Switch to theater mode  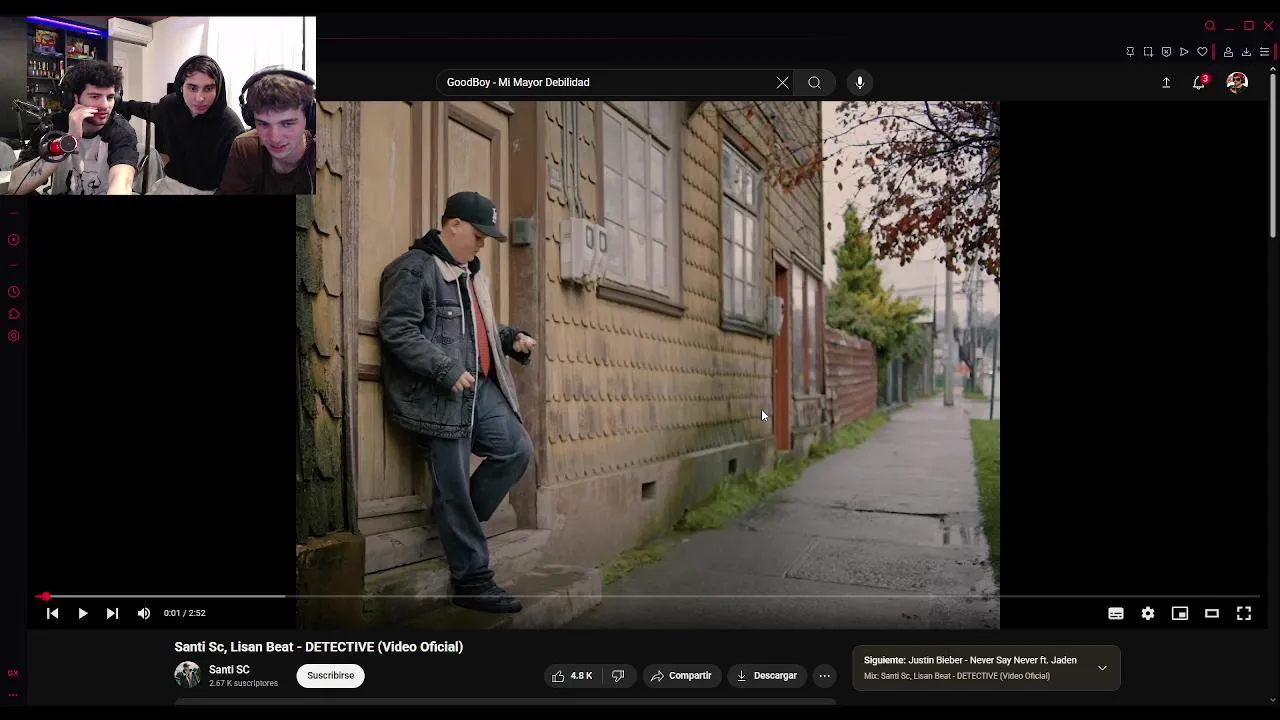point(1212,613)
